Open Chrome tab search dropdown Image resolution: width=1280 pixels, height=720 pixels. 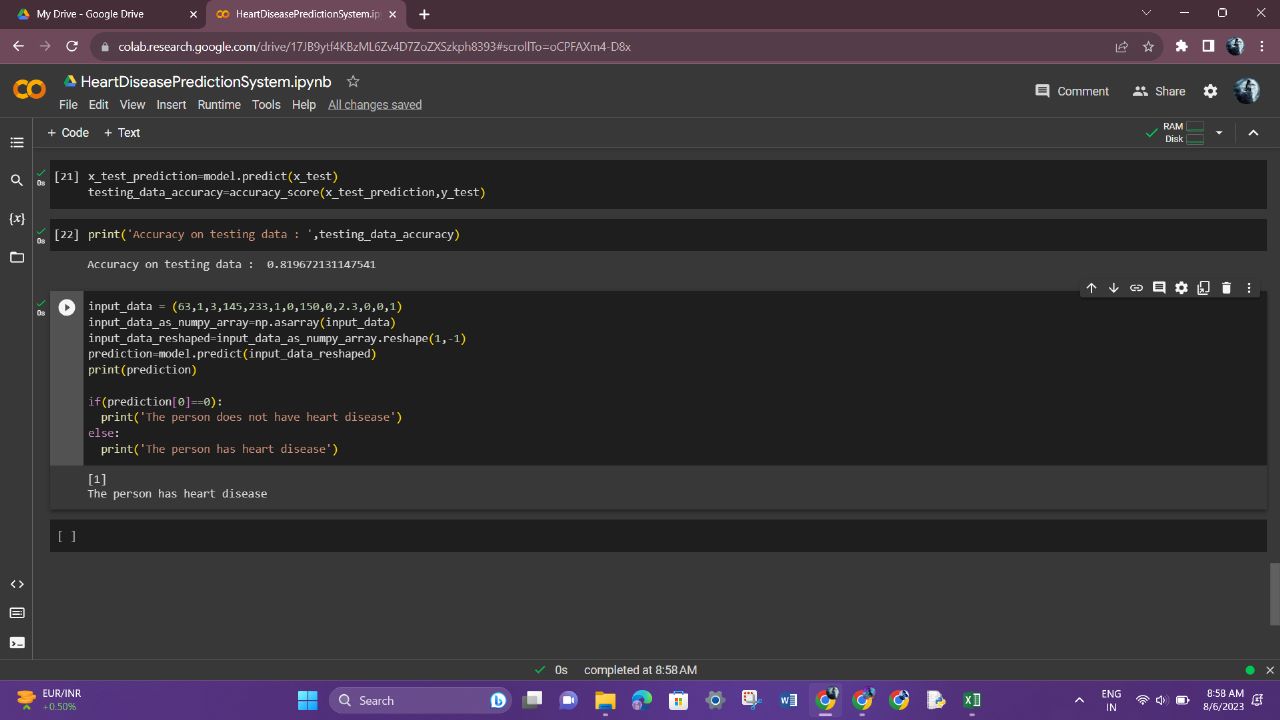1146,14
